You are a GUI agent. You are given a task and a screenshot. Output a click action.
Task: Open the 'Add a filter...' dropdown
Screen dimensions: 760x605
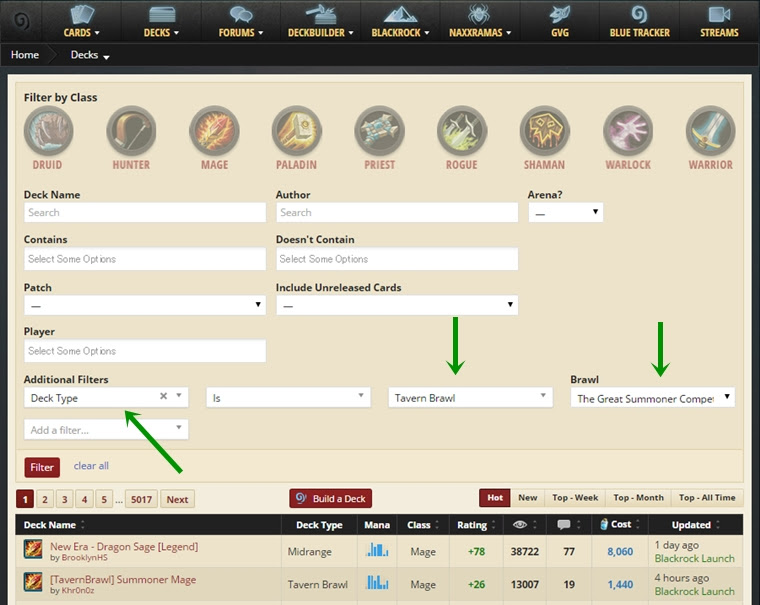pos(106,429)
